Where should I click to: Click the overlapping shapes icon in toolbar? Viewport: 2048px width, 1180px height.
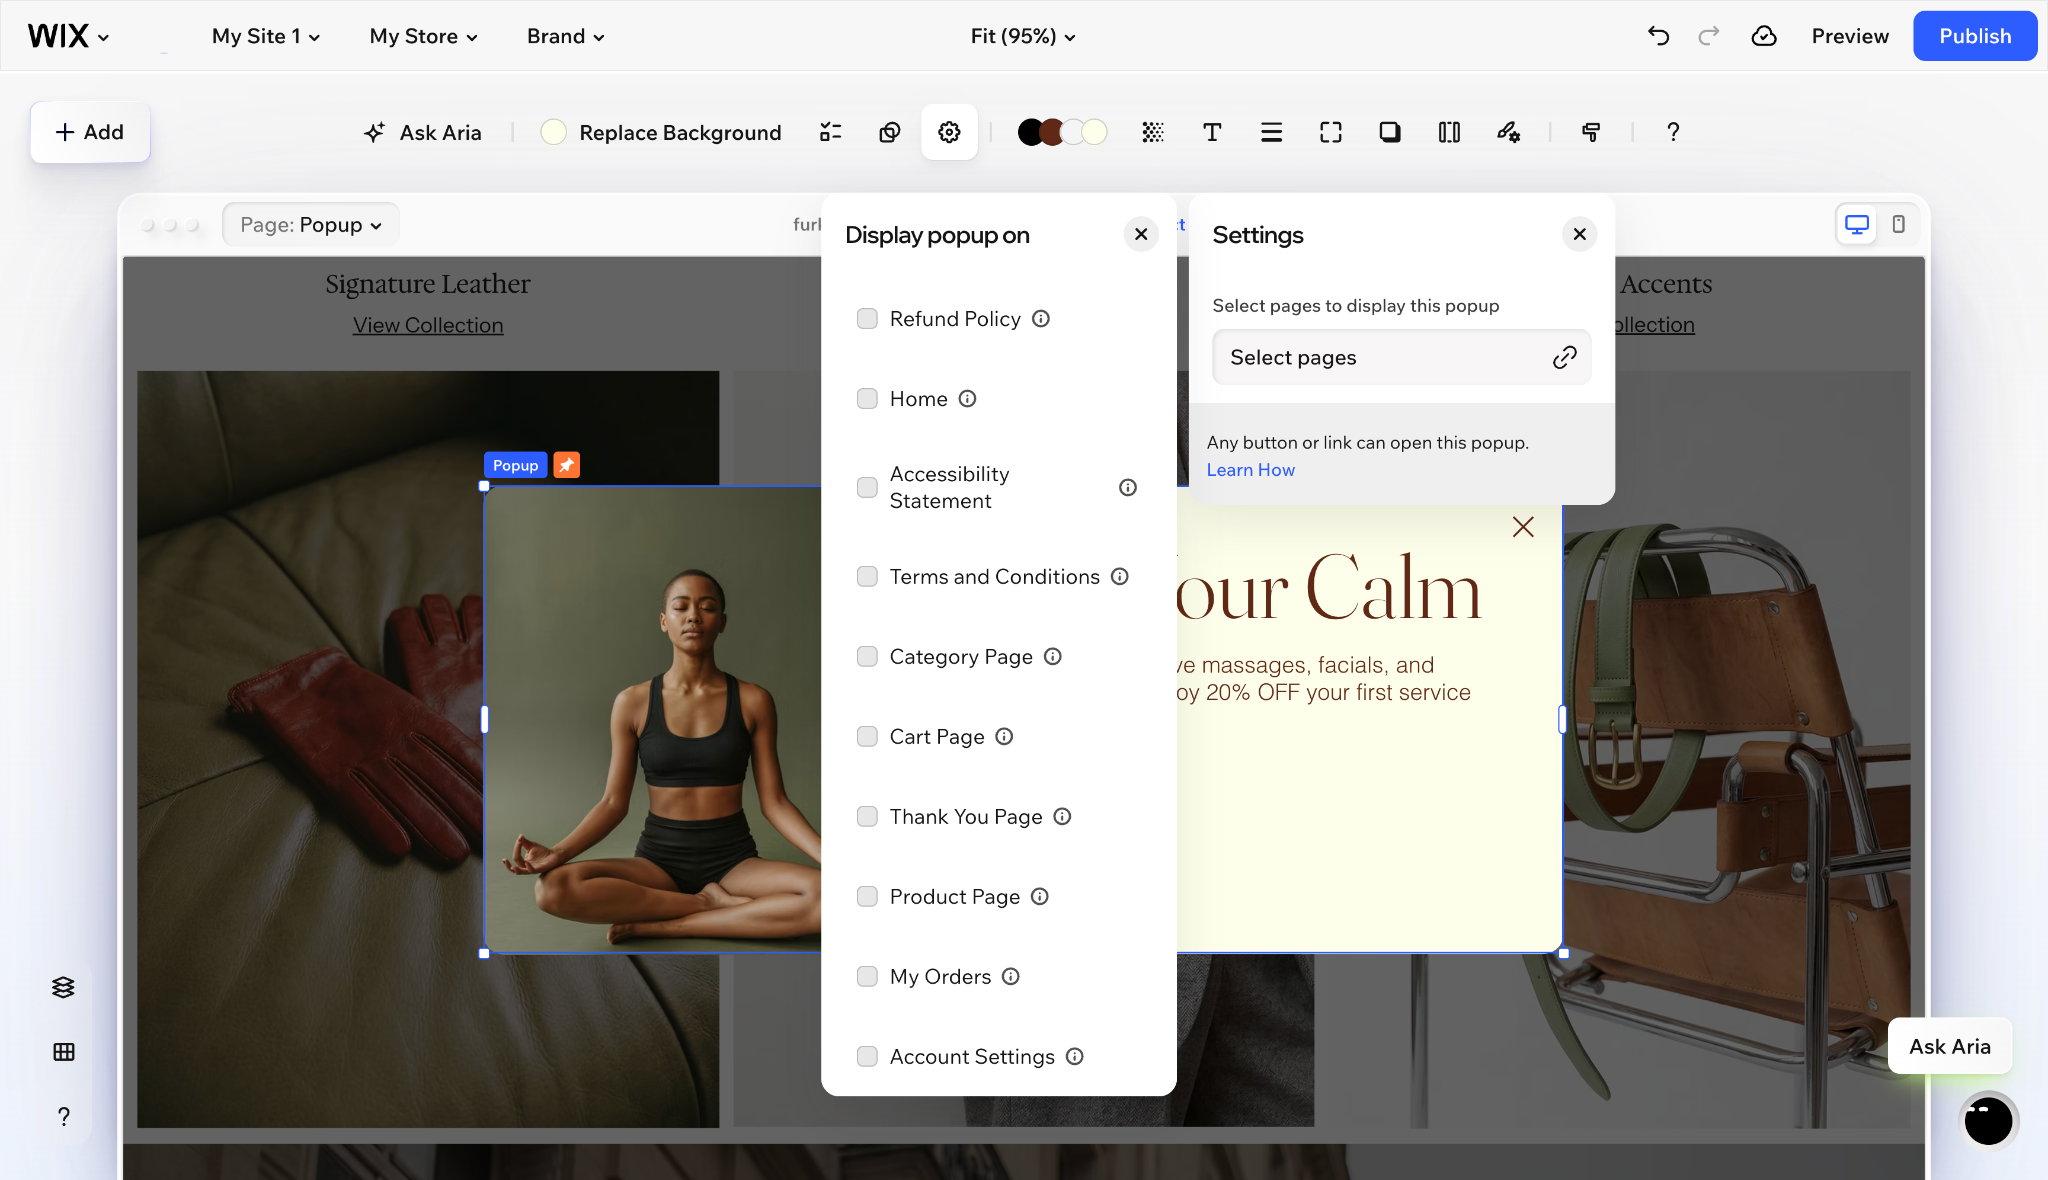[x=889, y=132]
